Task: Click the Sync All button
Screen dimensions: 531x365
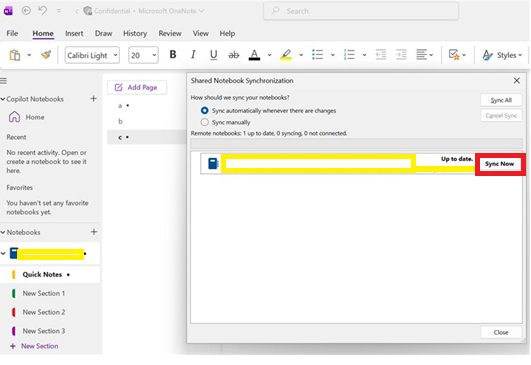Action: pos(501,100)
